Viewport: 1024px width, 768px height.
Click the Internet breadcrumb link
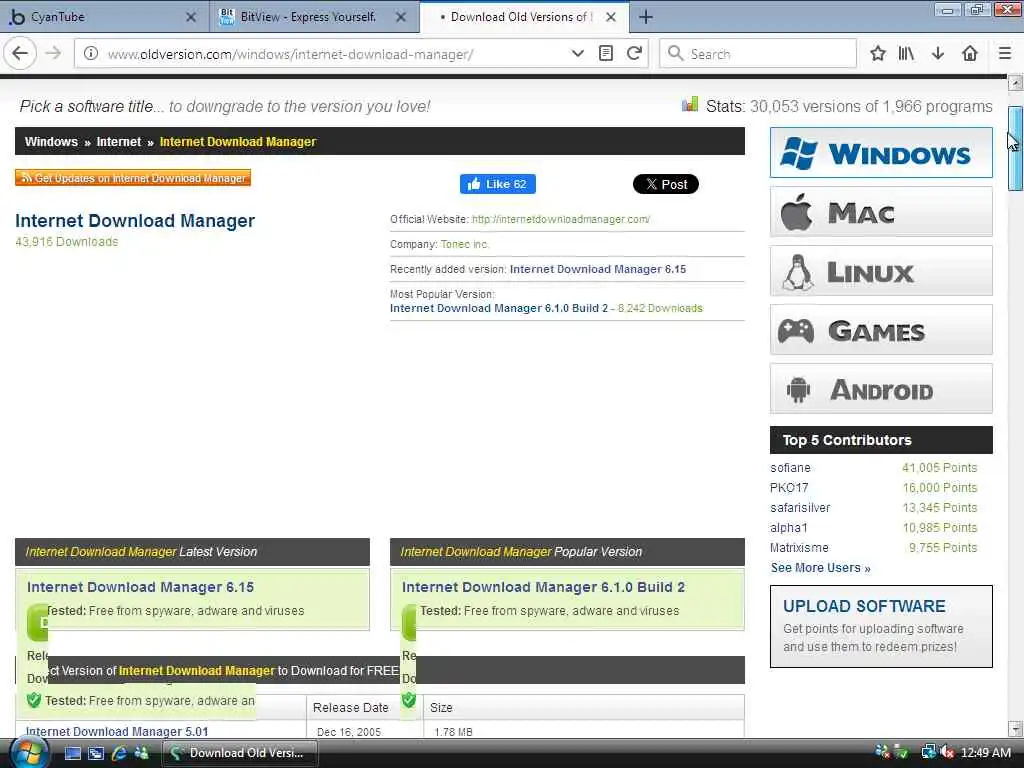[x=118, y=142]
